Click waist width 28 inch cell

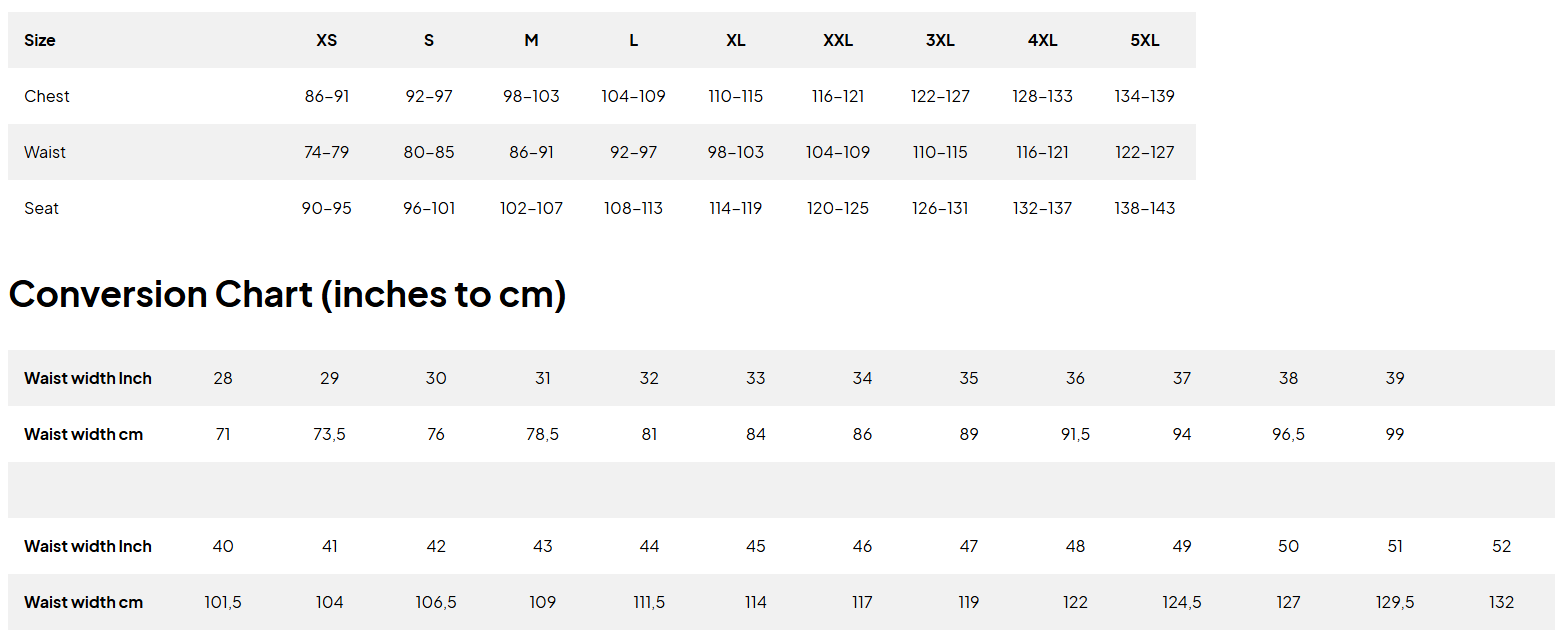coord(223,379)
